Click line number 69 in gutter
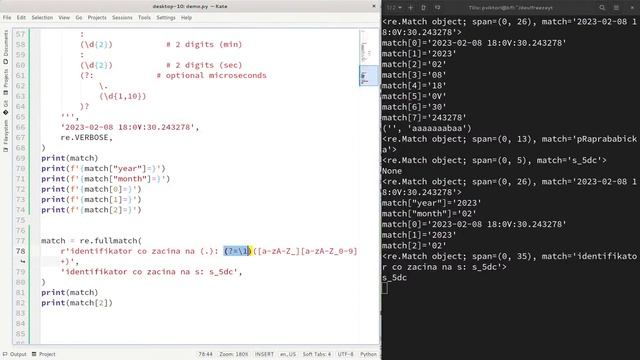 (x=21, y=158)
